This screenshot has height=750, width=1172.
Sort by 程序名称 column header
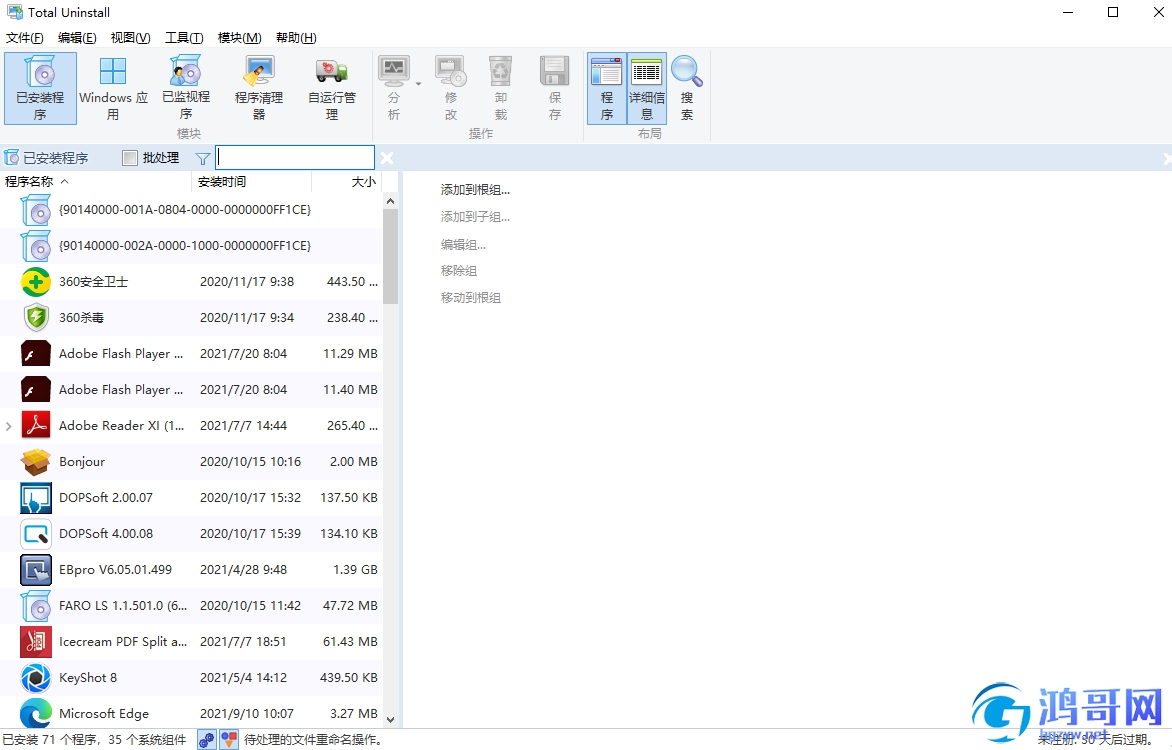point(96,182)
